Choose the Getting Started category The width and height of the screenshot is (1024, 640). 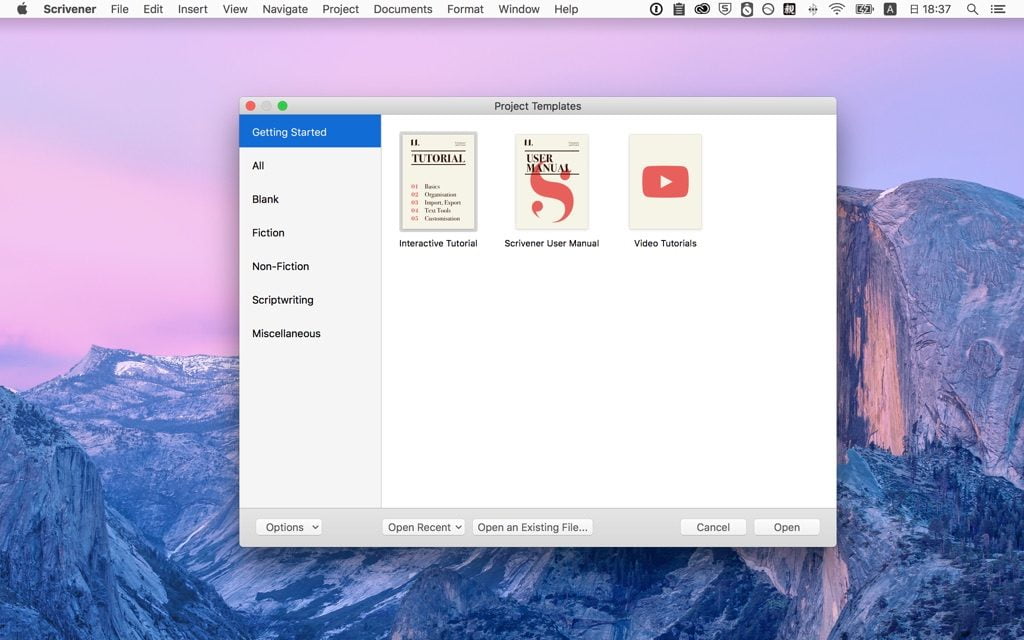click(310, 131)
